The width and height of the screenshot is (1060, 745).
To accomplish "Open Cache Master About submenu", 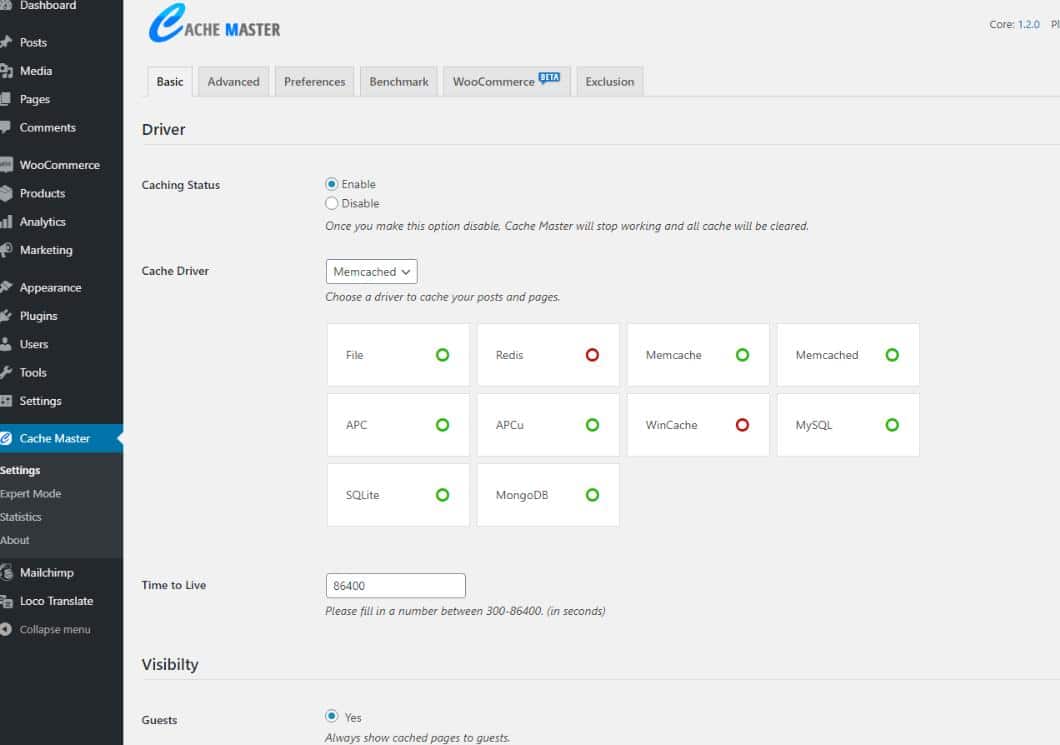I will 15,540.
